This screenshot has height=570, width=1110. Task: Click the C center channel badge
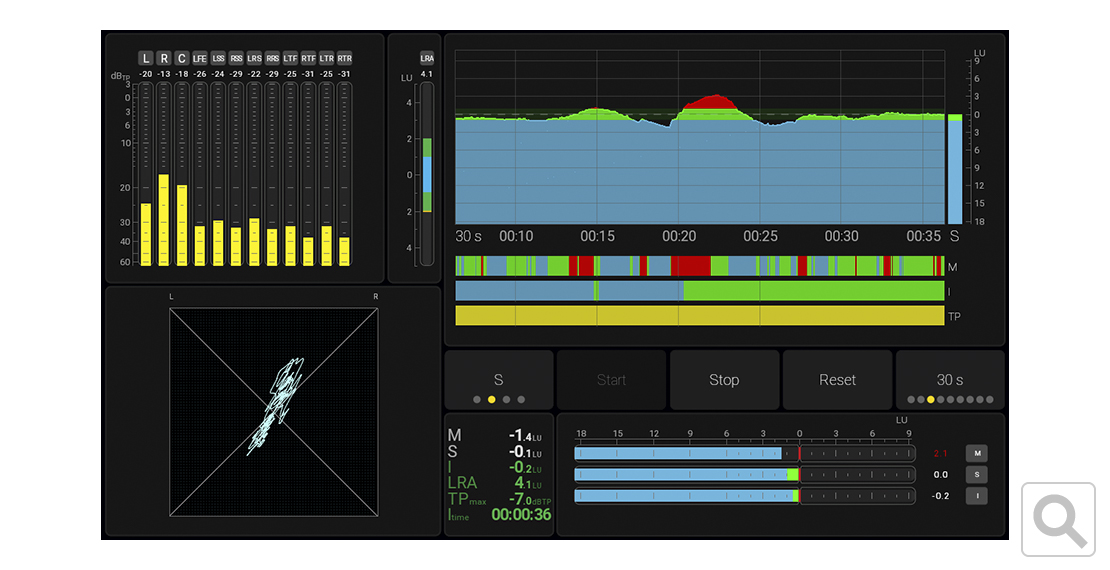pyautogui.click(x=182, y=58)
